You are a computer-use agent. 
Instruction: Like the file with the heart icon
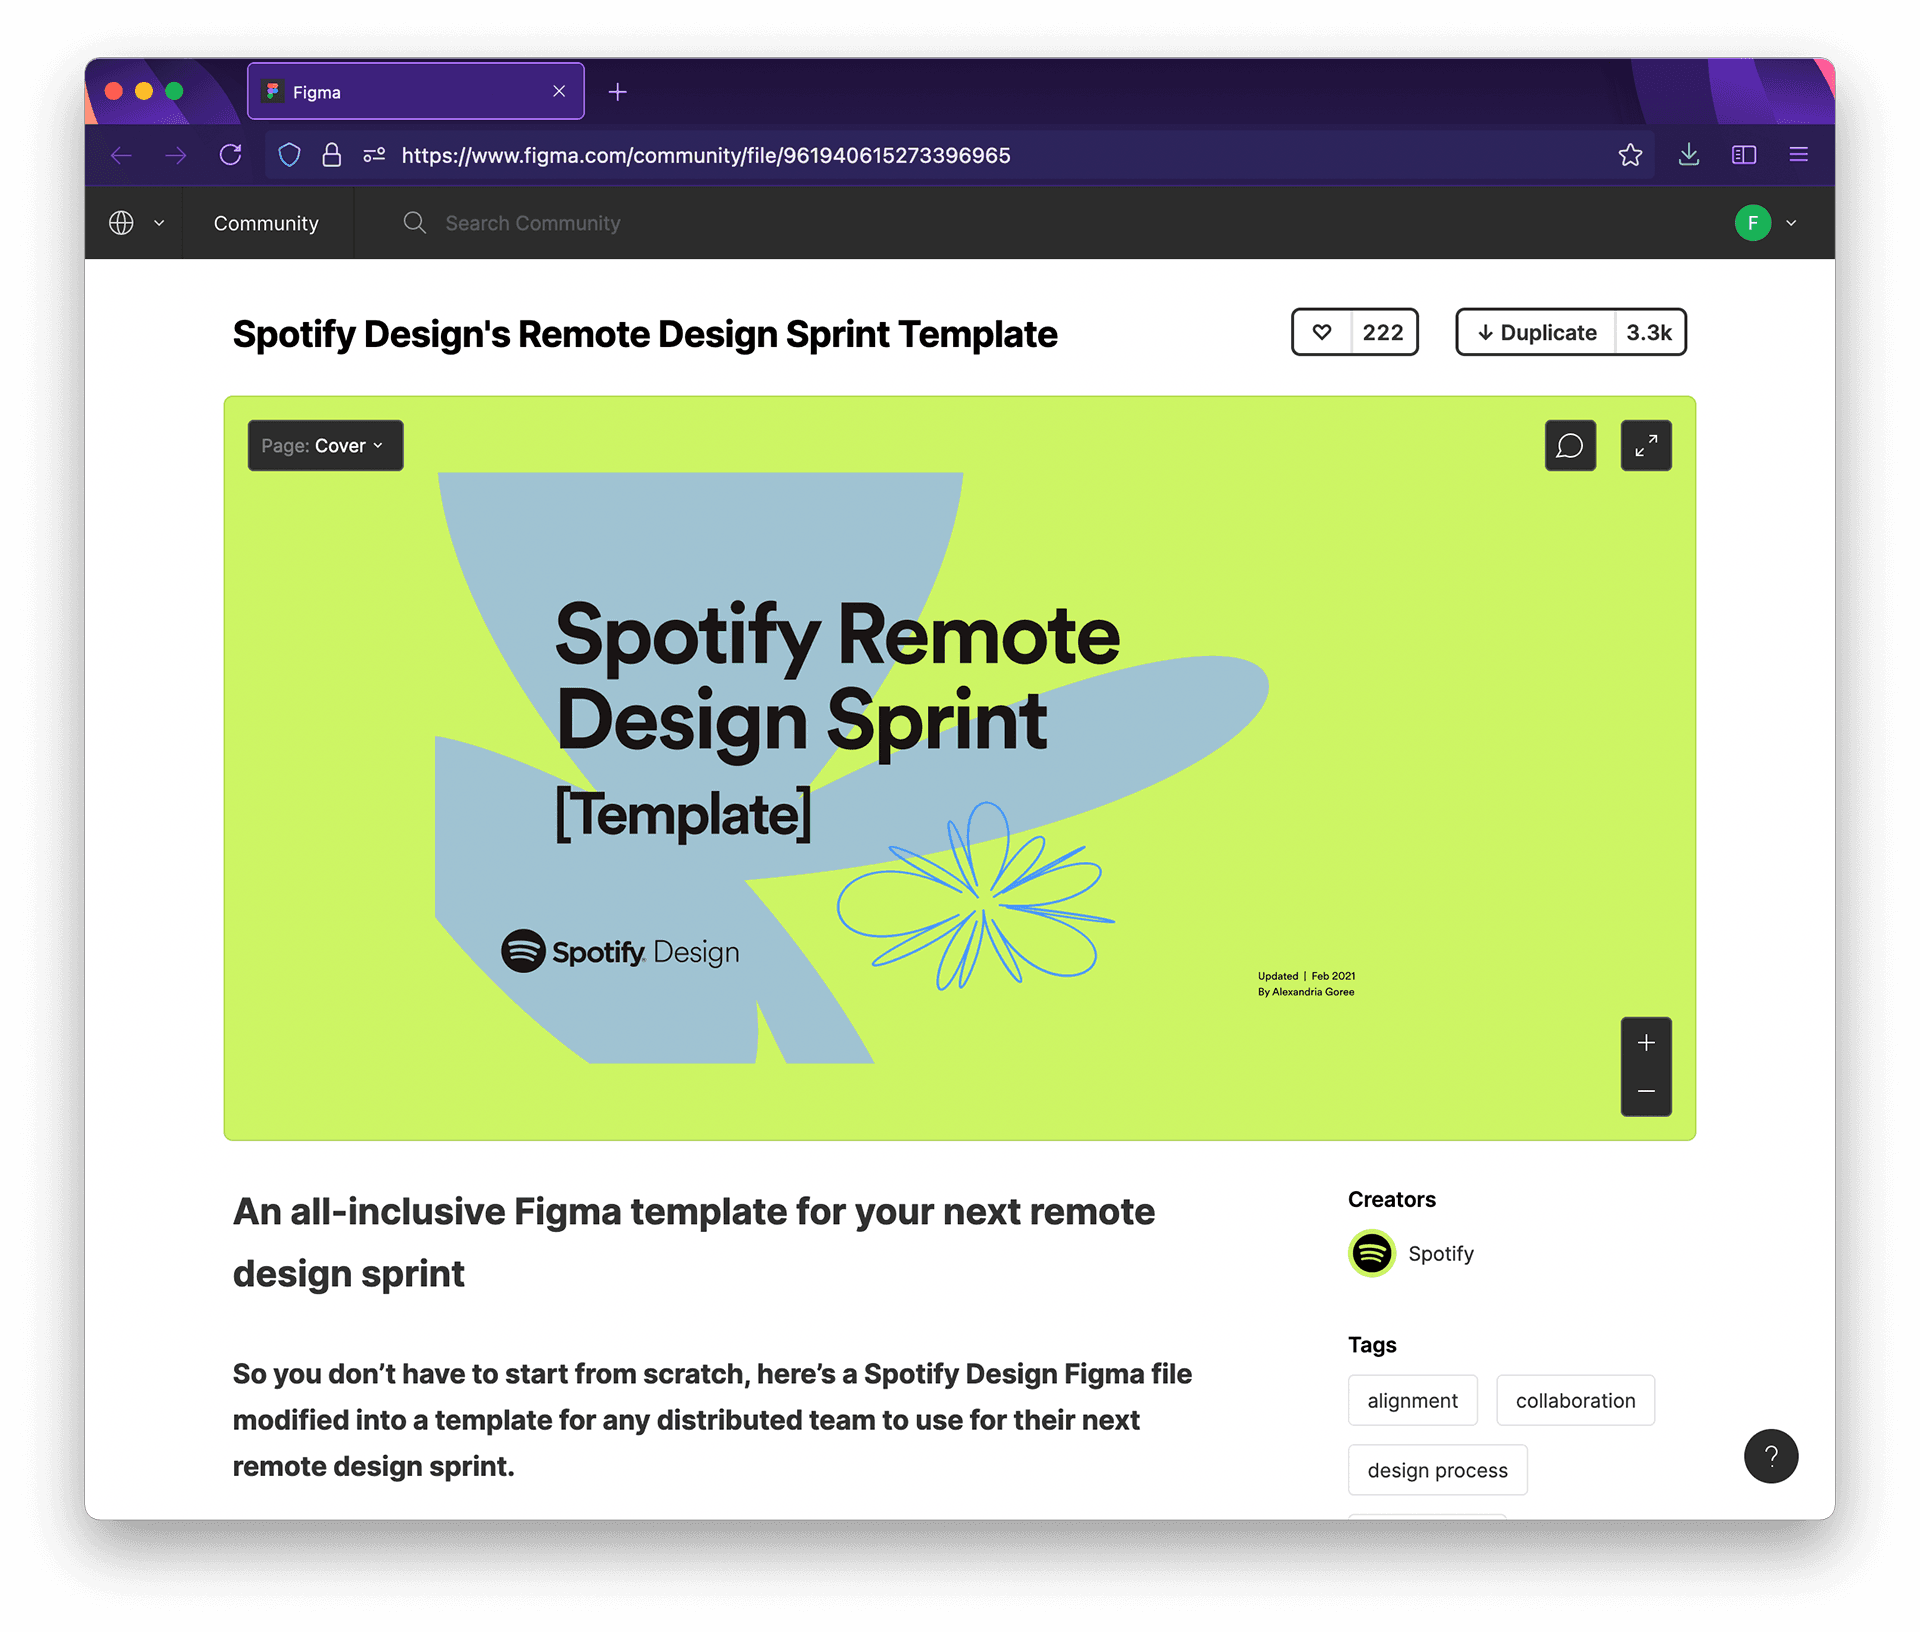1322,332
